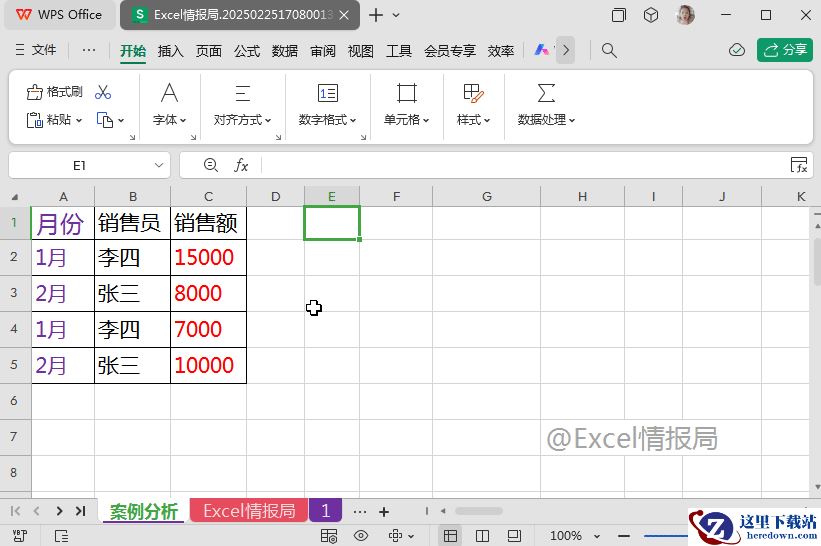This screenshot has height=546, width=821.
Task: Click the status bar table settings icon
Action: (x=329, y=536)
